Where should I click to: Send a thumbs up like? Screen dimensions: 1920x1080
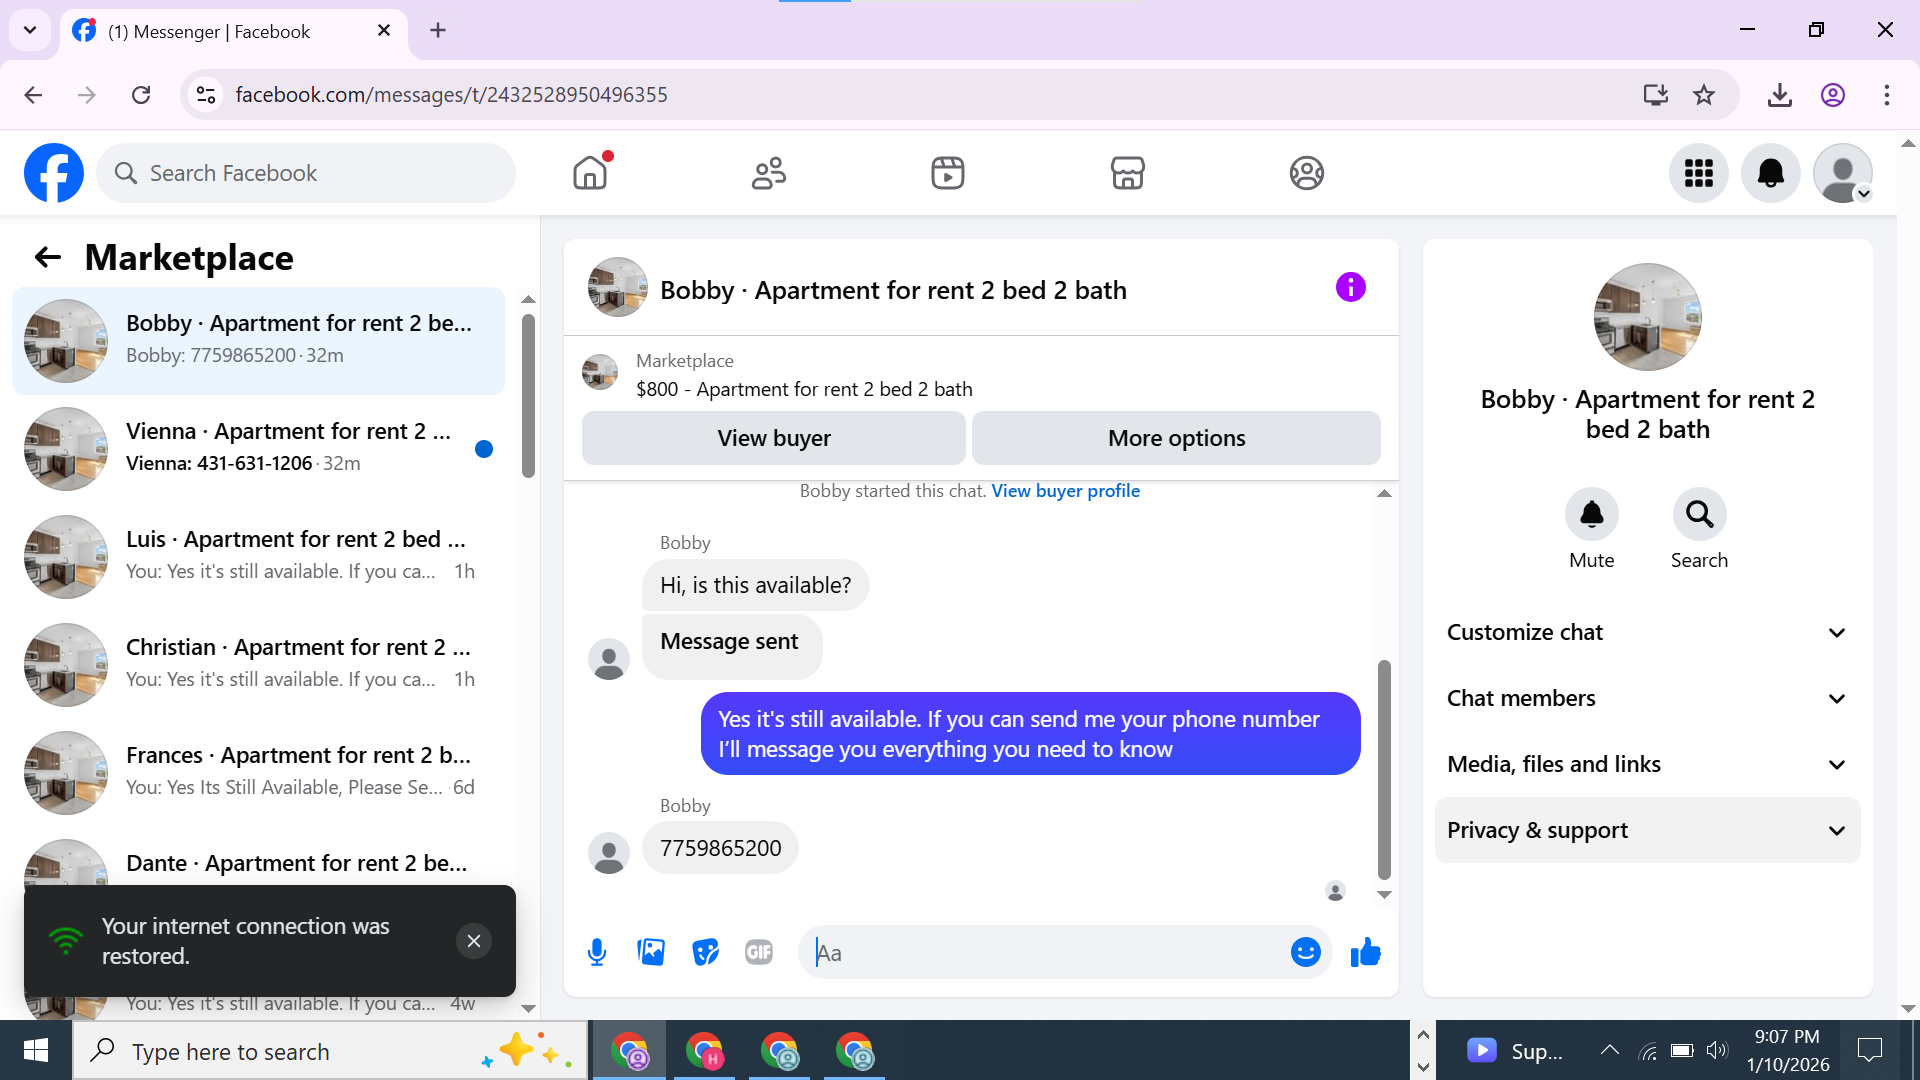tap(1365, 952)
